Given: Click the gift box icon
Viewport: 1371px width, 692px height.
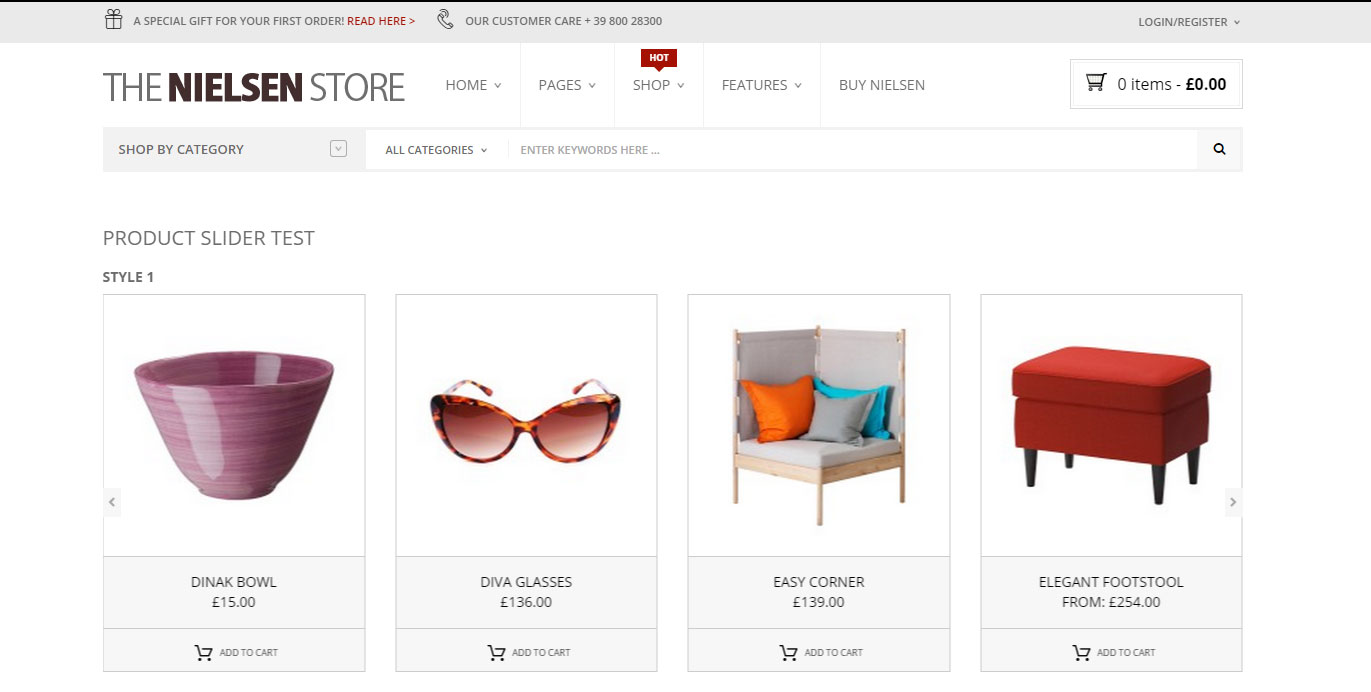Looking at the screenshot, I should click(x=114, y=20).
